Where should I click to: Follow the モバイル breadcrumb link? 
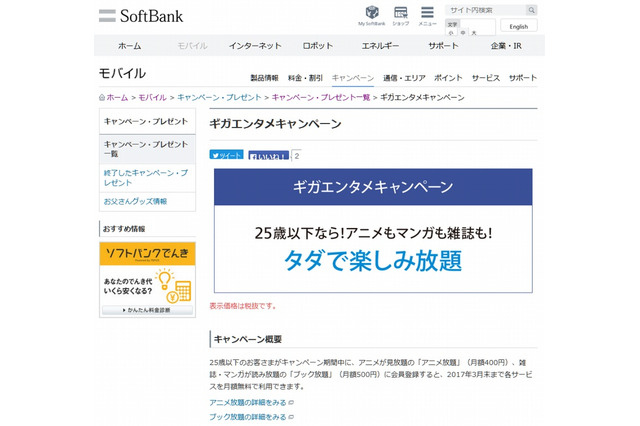click(x=152, y=98)
